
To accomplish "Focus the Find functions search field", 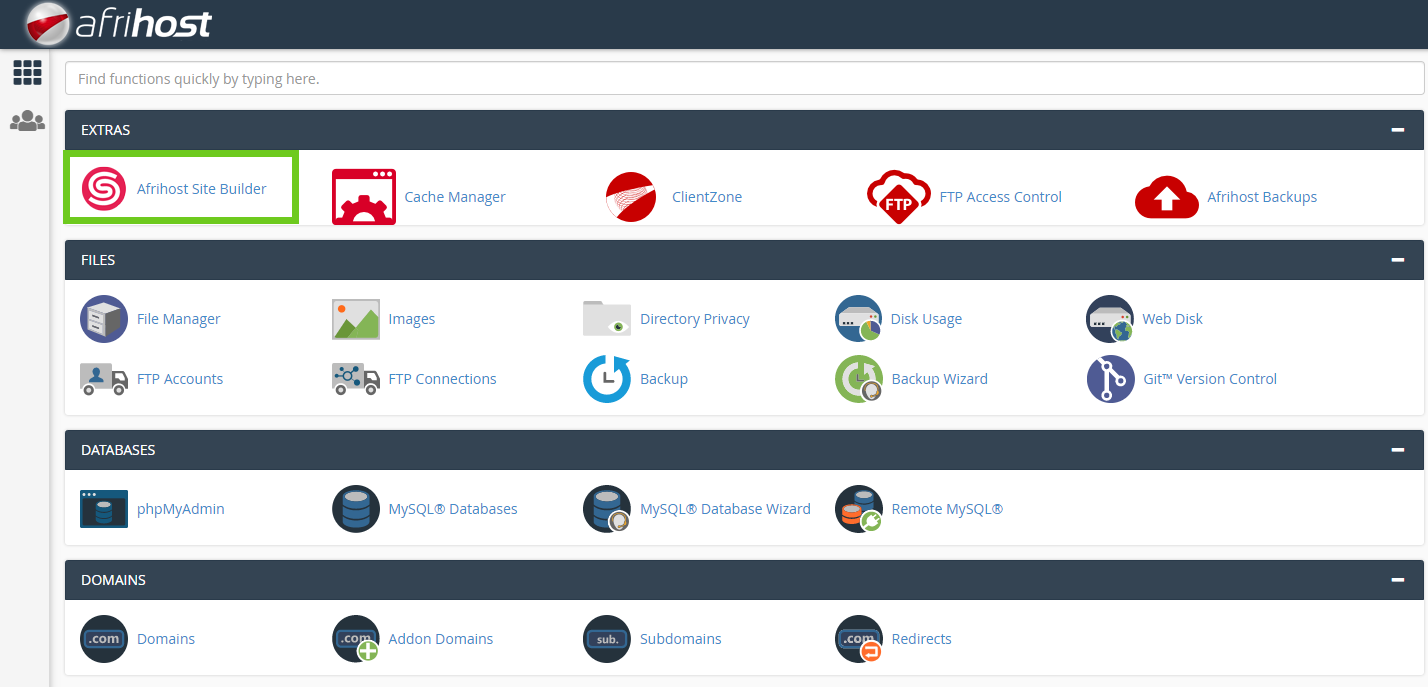I will pos(744,78).
